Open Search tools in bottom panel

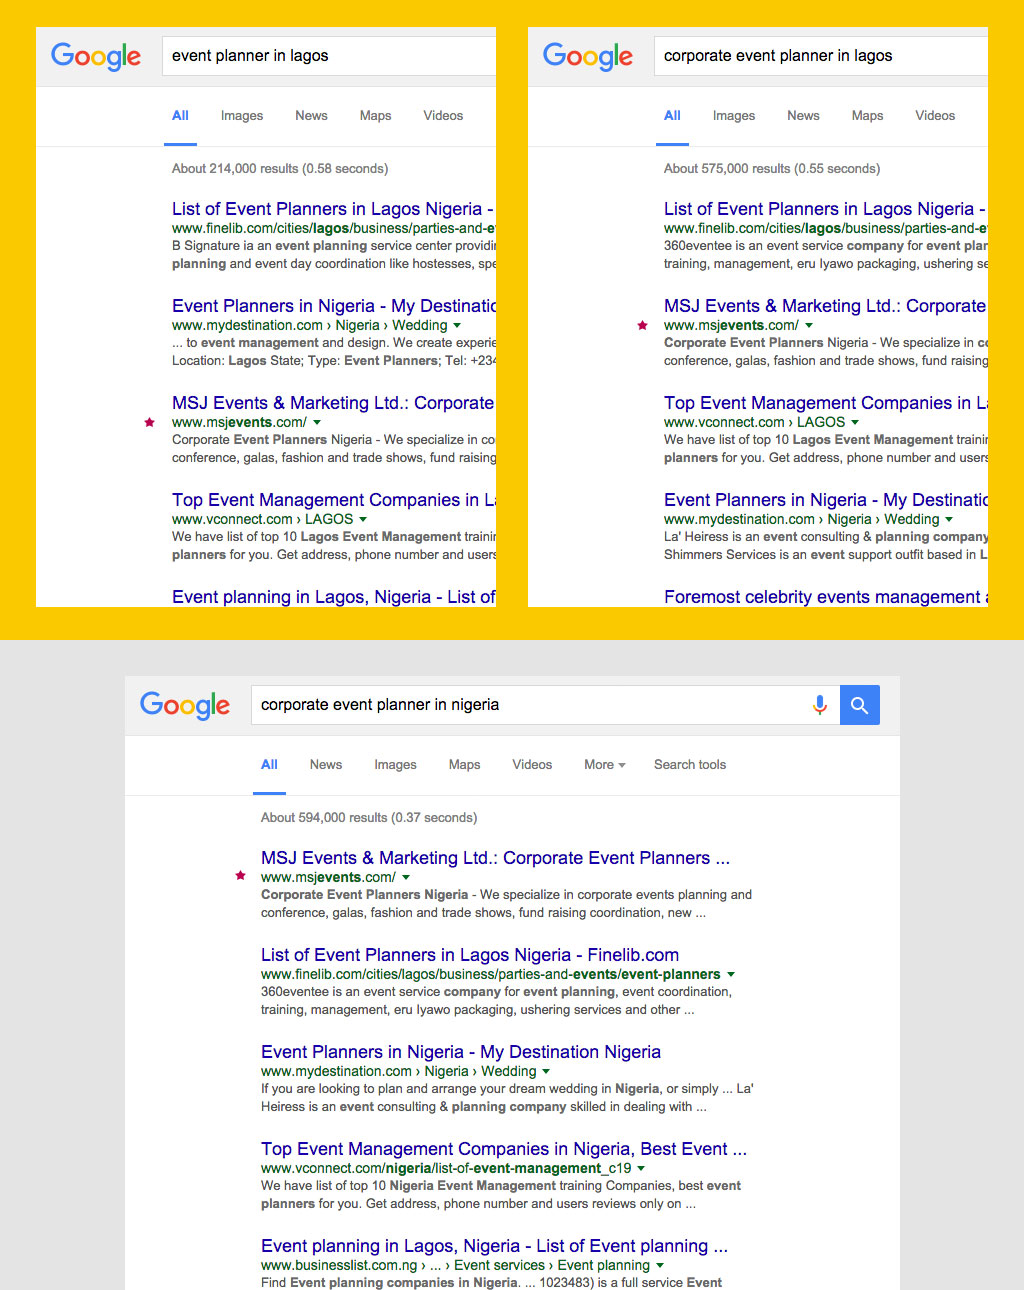690,765
